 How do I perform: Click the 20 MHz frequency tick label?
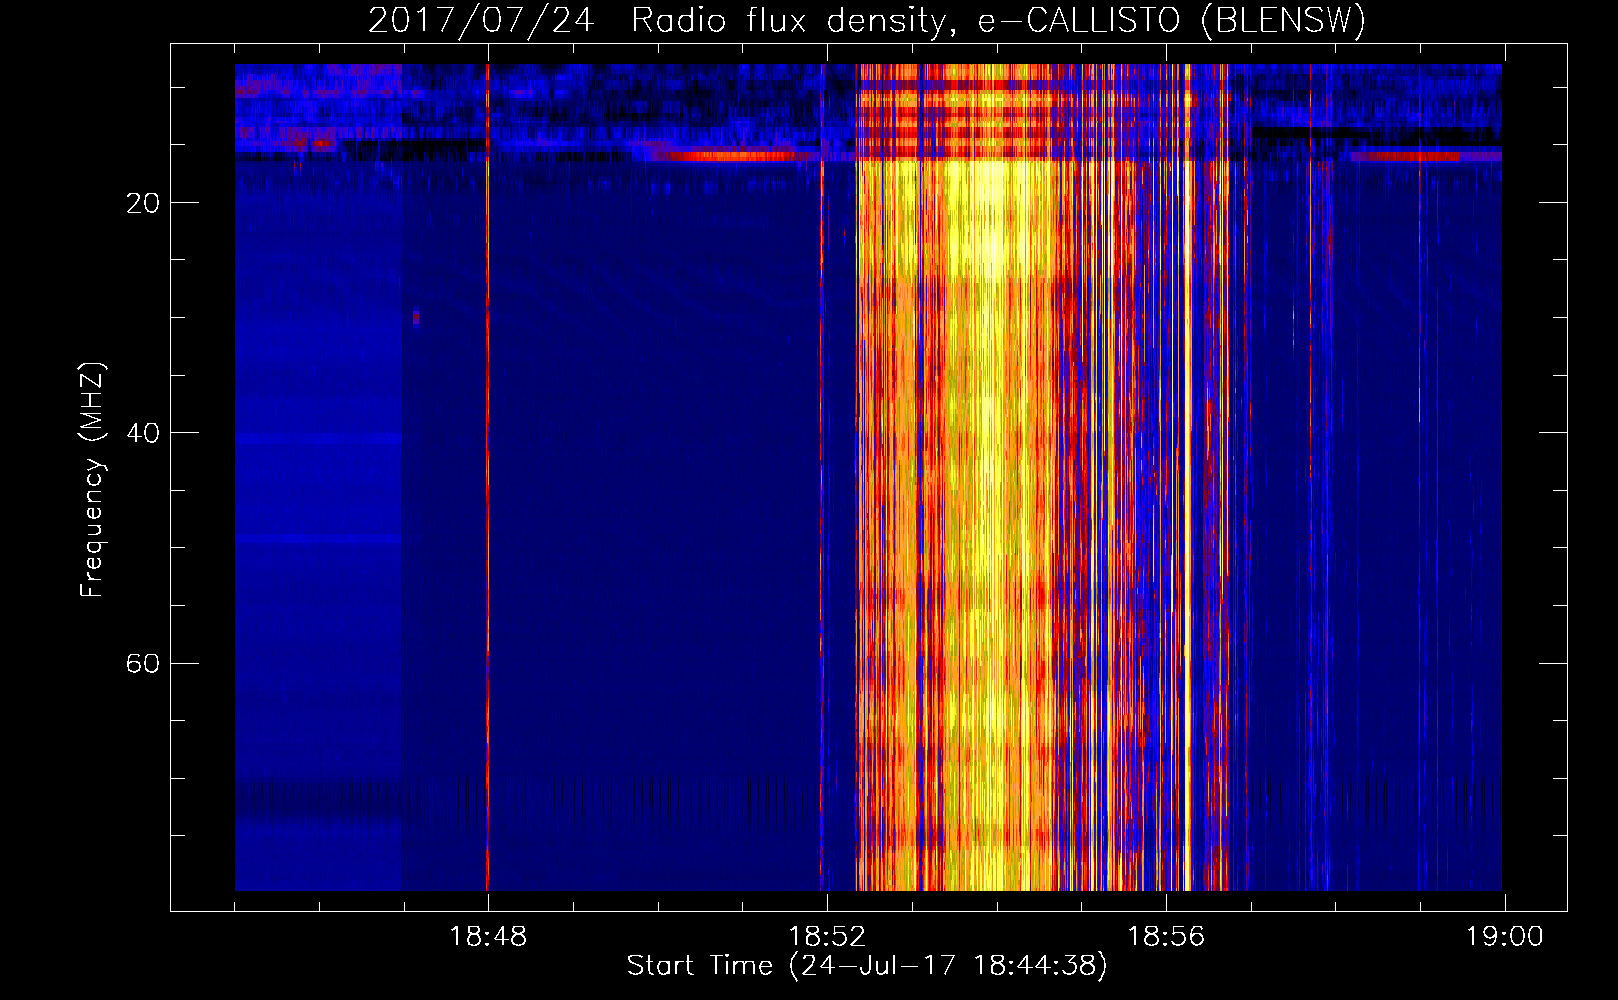click(143, 203)
